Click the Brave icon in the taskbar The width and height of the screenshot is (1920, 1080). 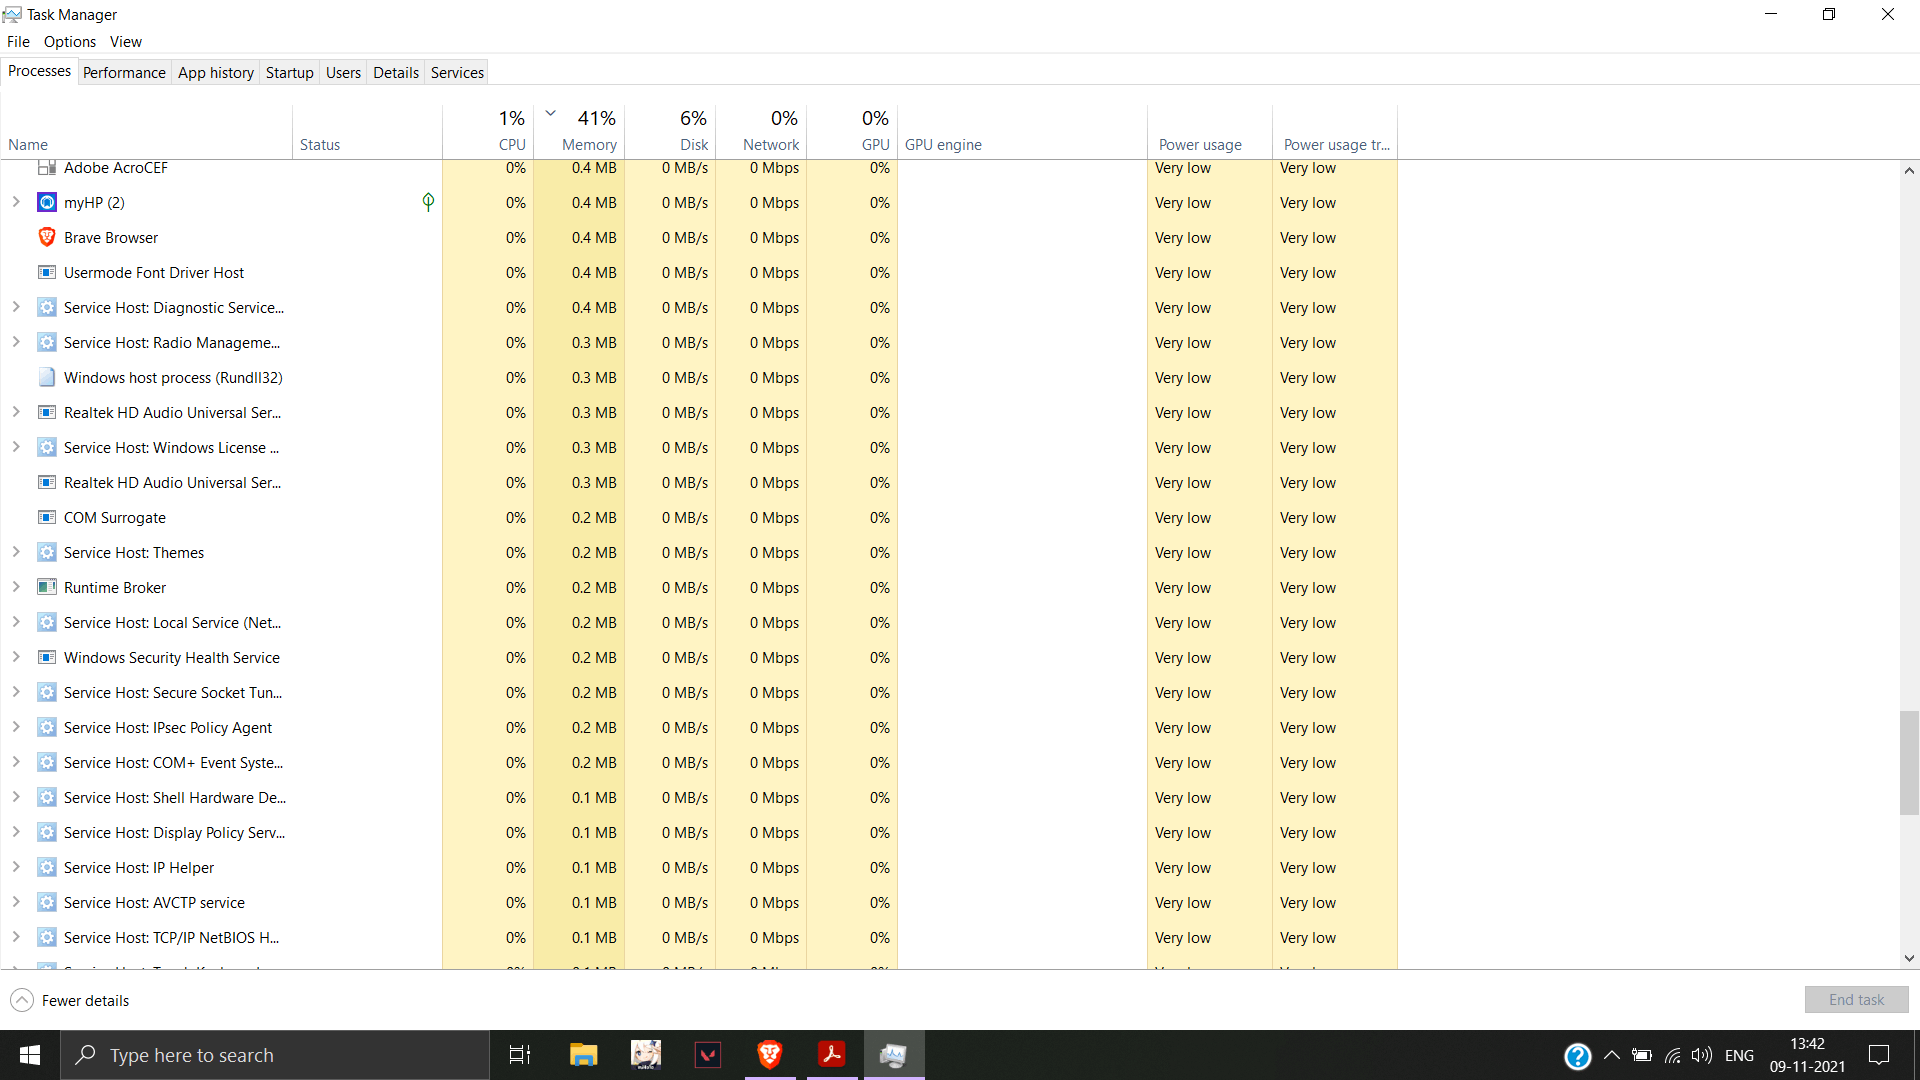pos(769,1055)
